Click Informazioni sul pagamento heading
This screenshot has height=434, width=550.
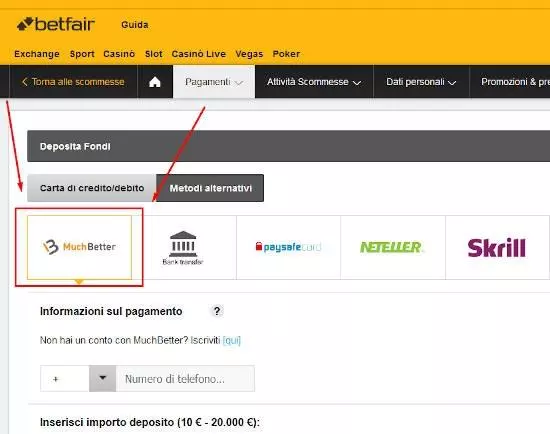click(x=111, y=311)
